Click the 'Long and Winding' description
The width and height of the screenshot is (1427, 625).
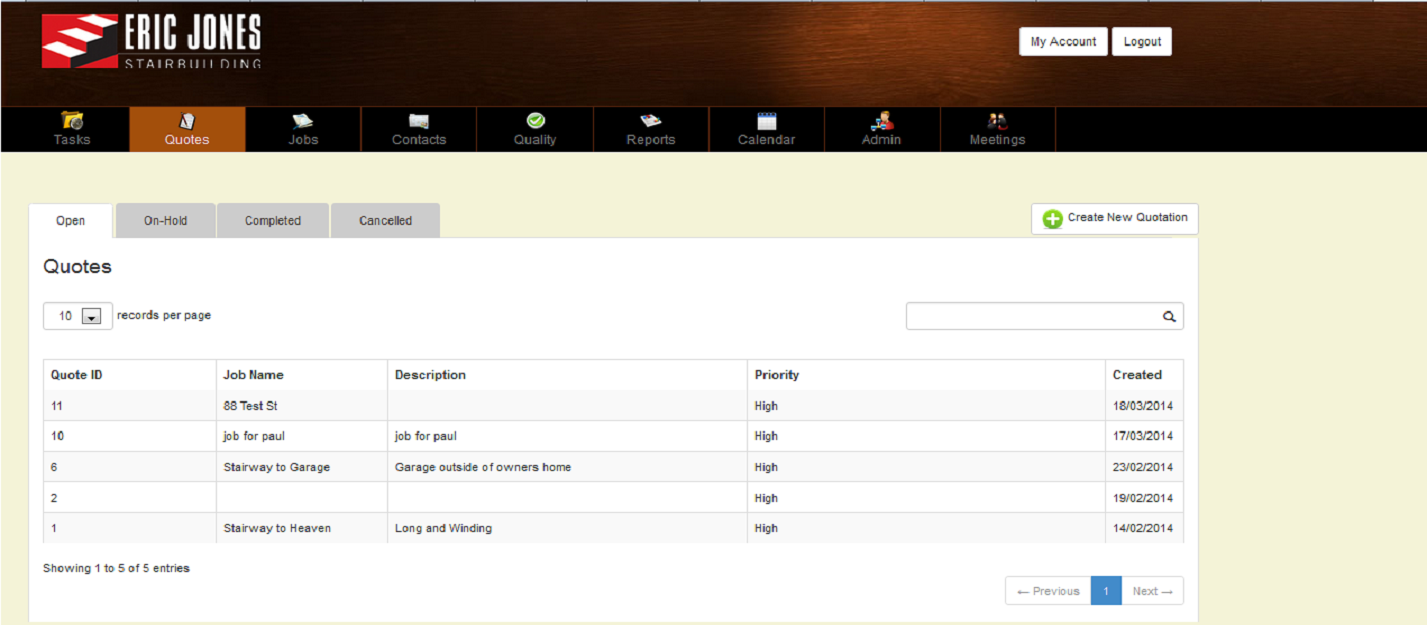point(443,528)
